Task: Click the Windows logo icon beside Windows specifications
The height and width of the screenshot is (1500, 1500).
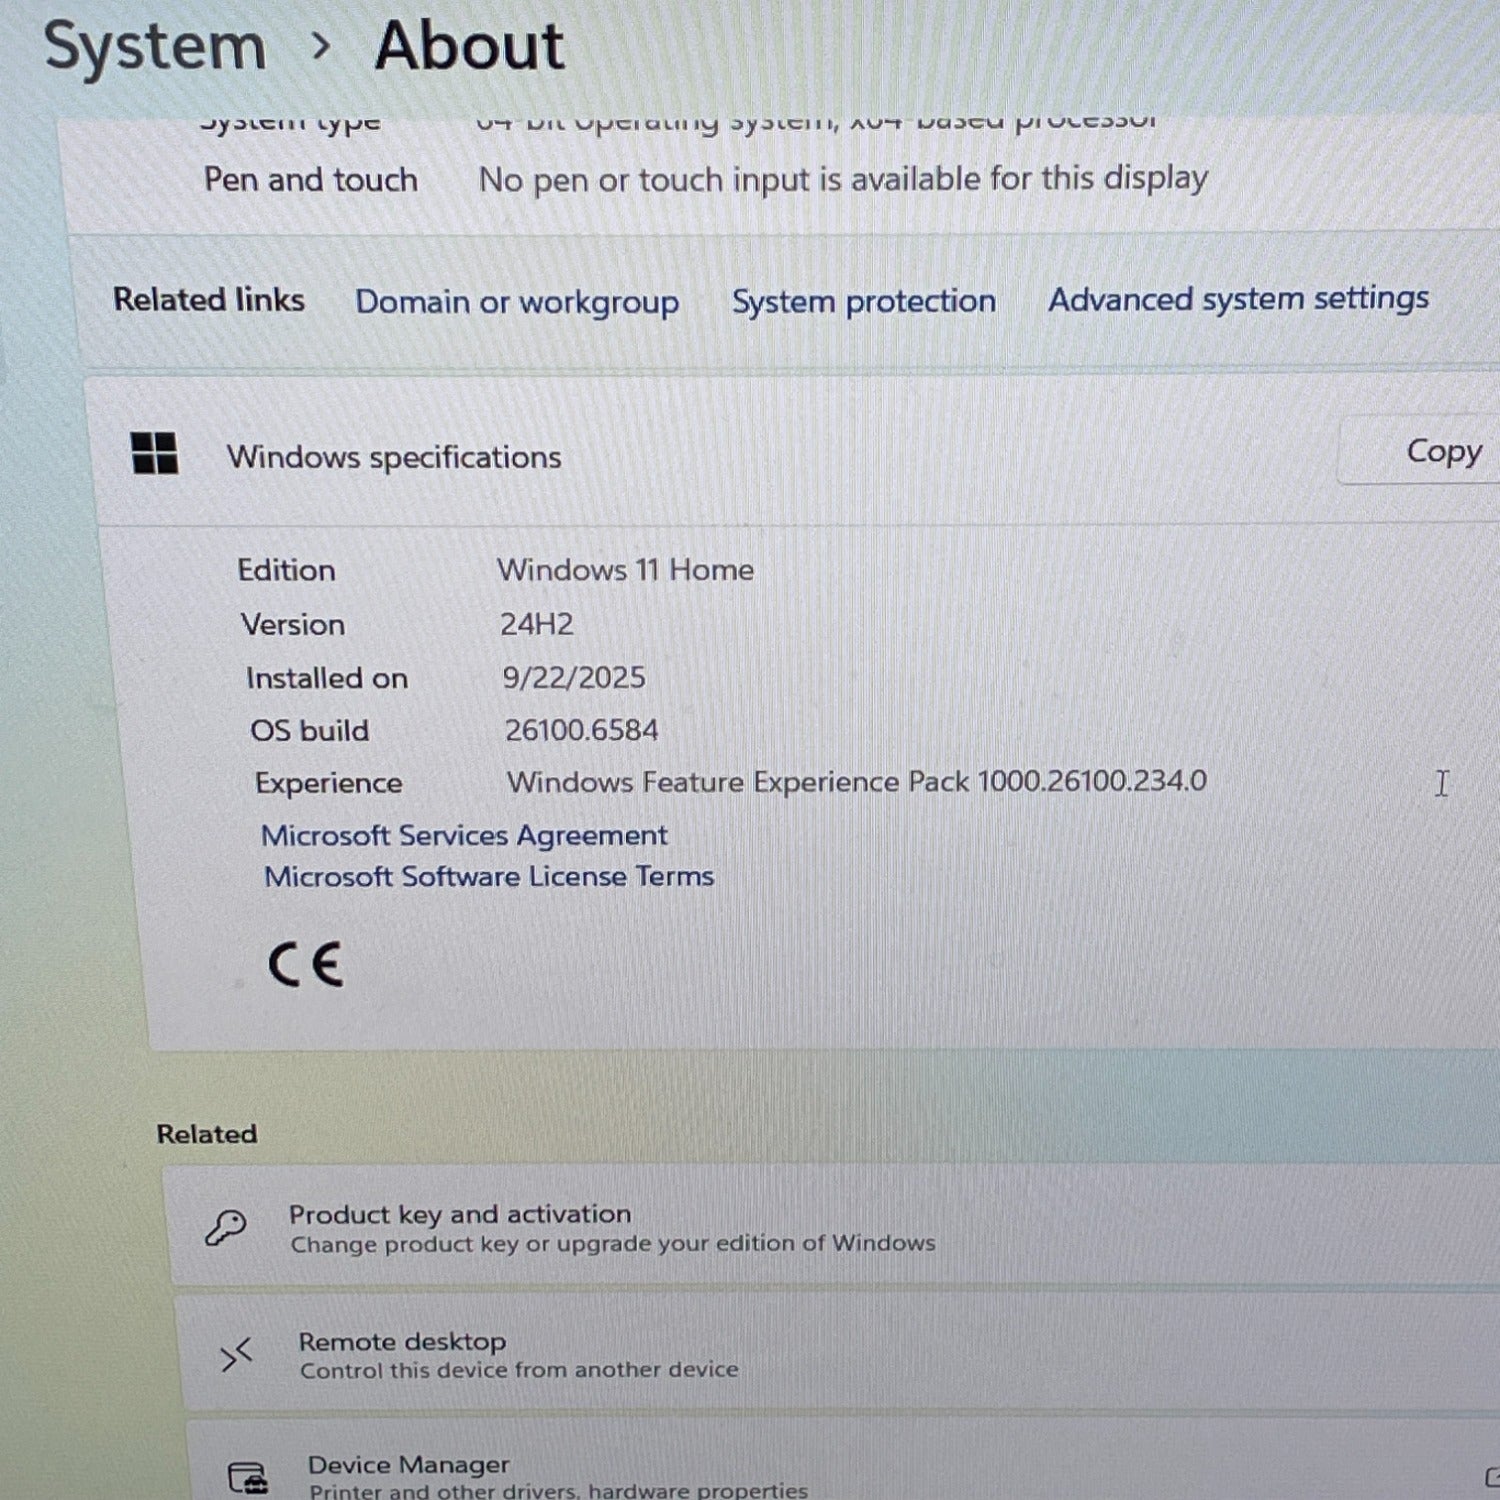Action: click(x=155, y=453)
